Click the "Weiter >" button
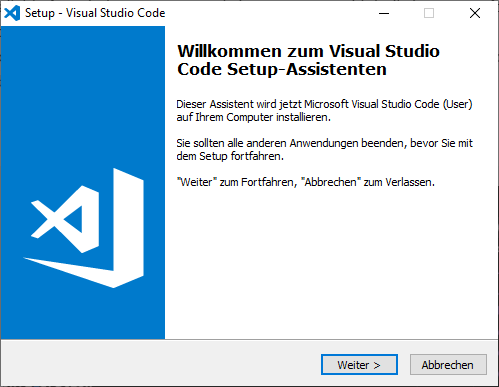This screenshot has width=499, height=387. pos(359,365)
